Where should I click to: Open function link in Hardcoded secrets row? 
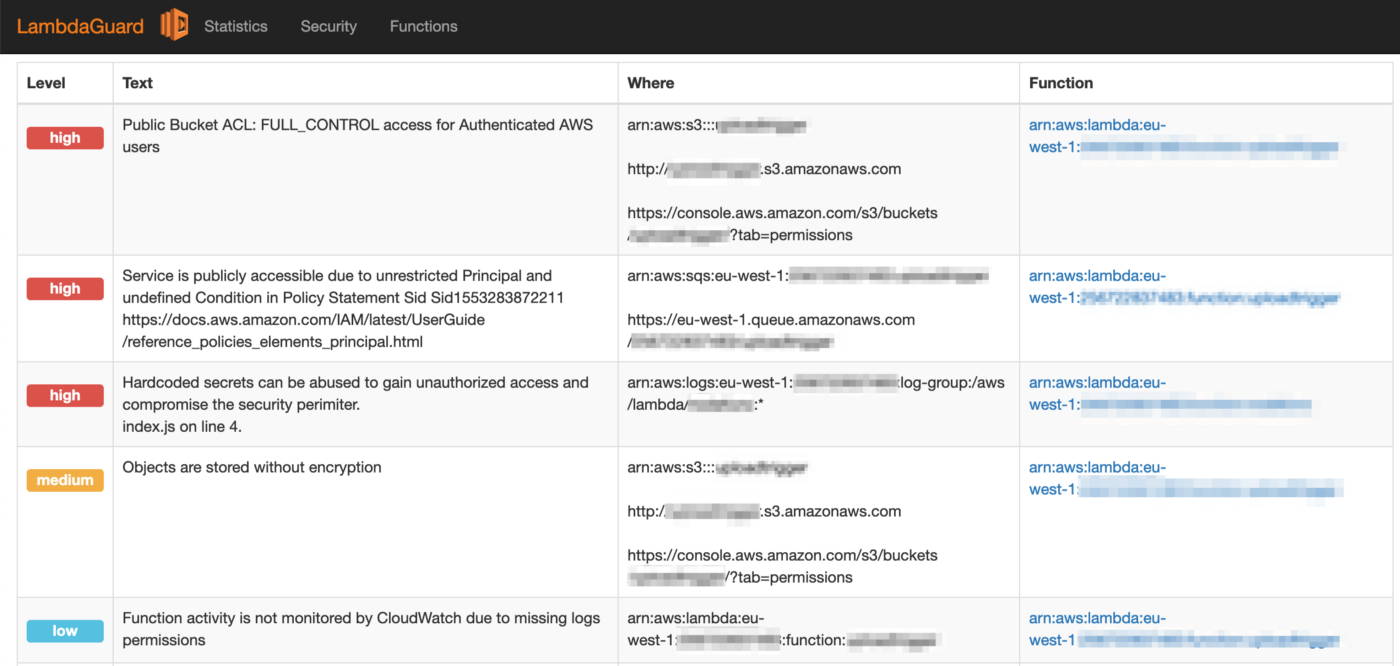click(x=1170, y=394)
